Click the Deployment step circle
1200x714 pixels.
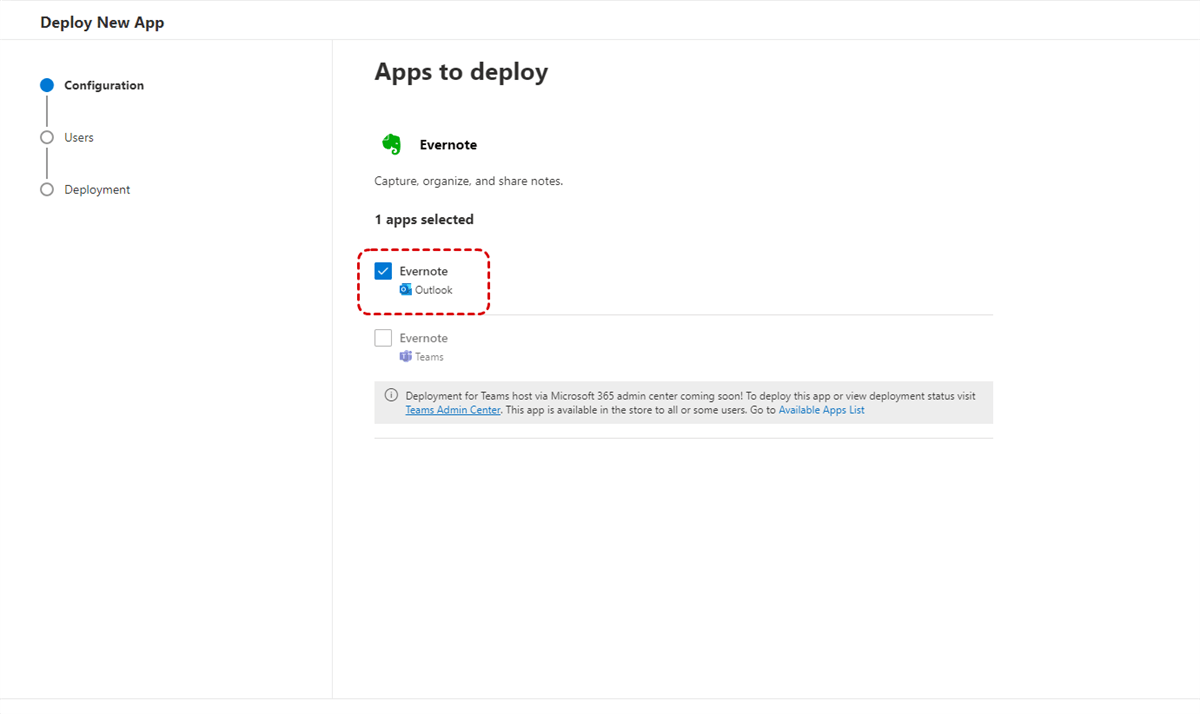pos(47,190)
